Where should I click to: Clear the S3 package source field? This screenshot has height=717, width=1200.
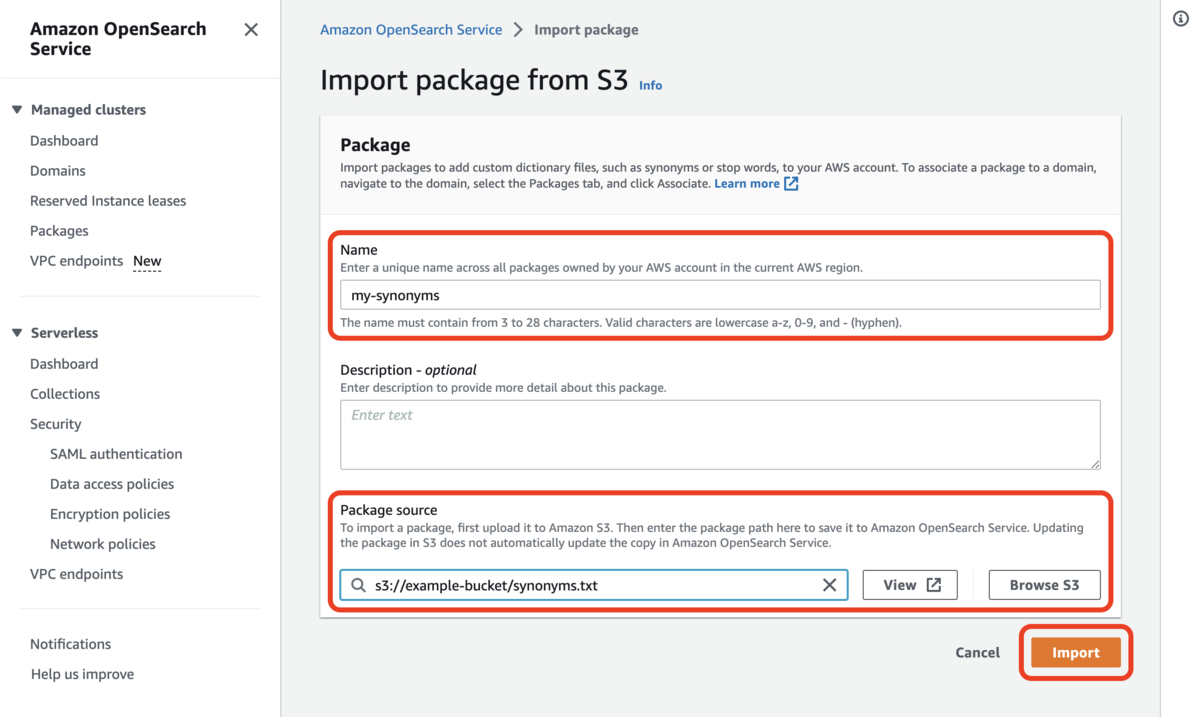coord(829,585)
